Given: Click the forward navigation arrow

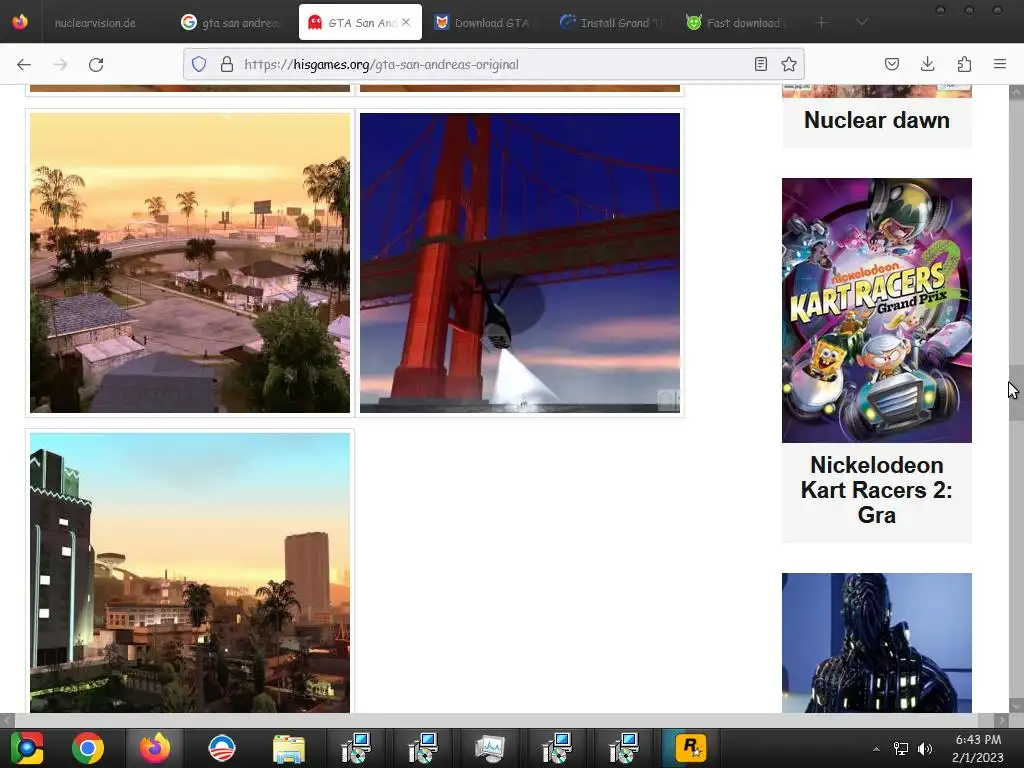Looking at the screenshot, I should coord(60,64).
